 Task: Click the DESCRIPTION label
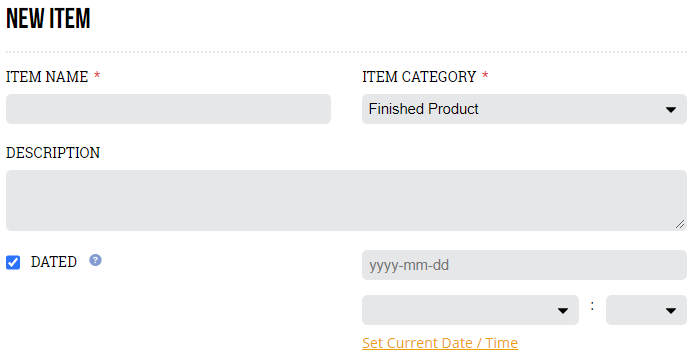coord(53,153)
